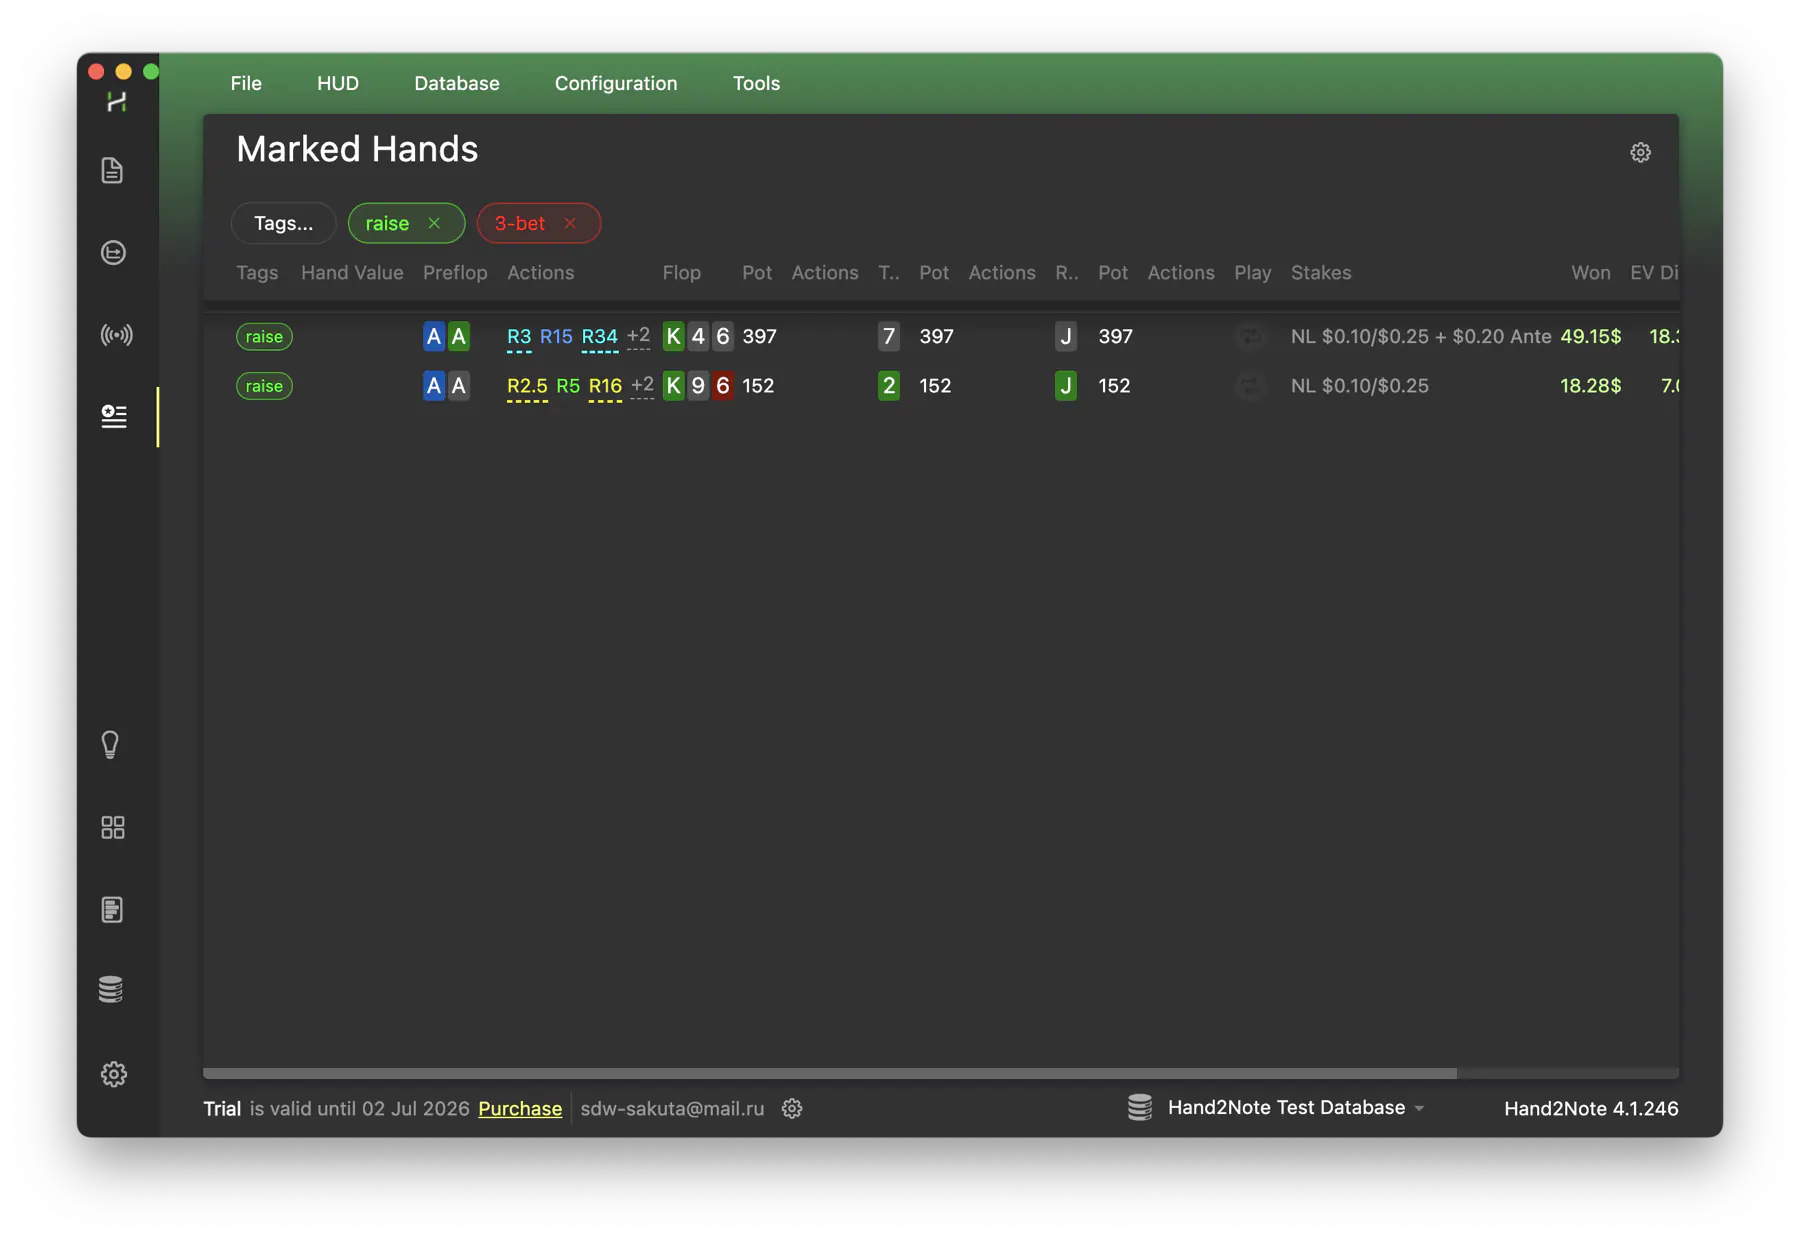Open the Hand2Note logo icon in sidebar

(x=116, y=102)
